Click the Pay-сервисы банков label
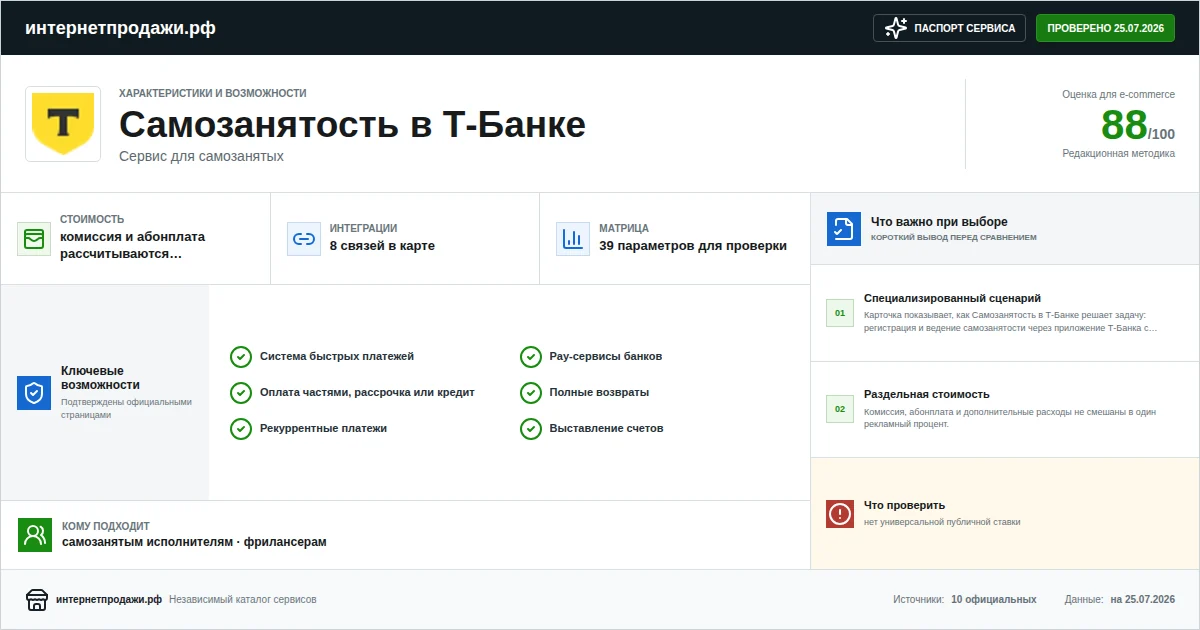 click(606, 357)
